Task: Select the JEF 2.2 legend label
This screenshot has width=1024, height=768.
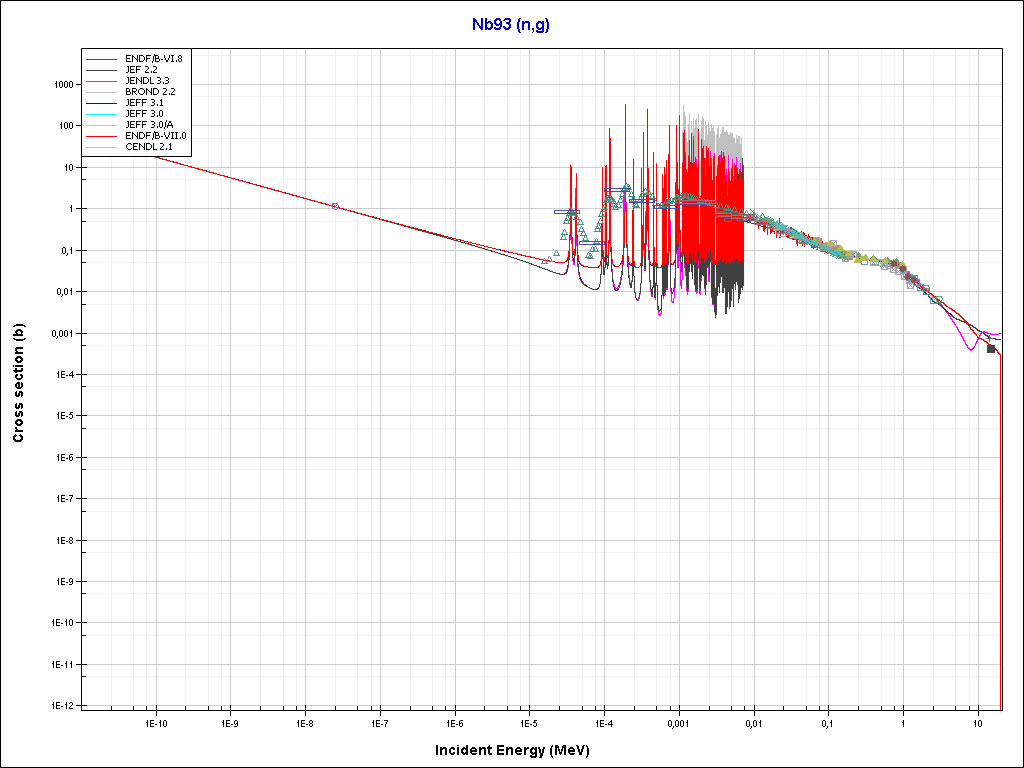Action: click(x=141, y=69)
